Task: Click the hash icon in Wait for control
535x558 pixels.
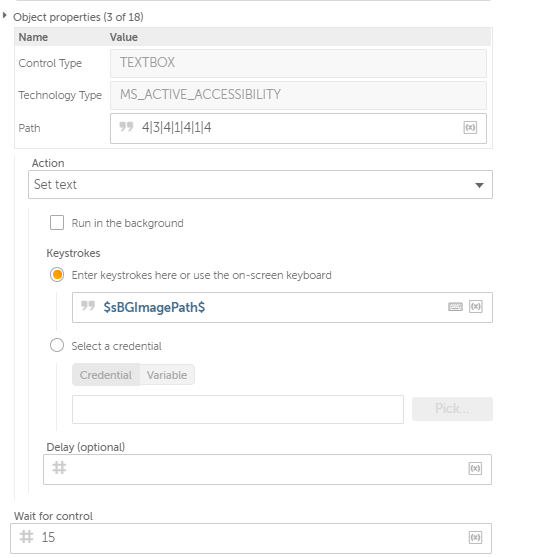Action: (26, 537)
